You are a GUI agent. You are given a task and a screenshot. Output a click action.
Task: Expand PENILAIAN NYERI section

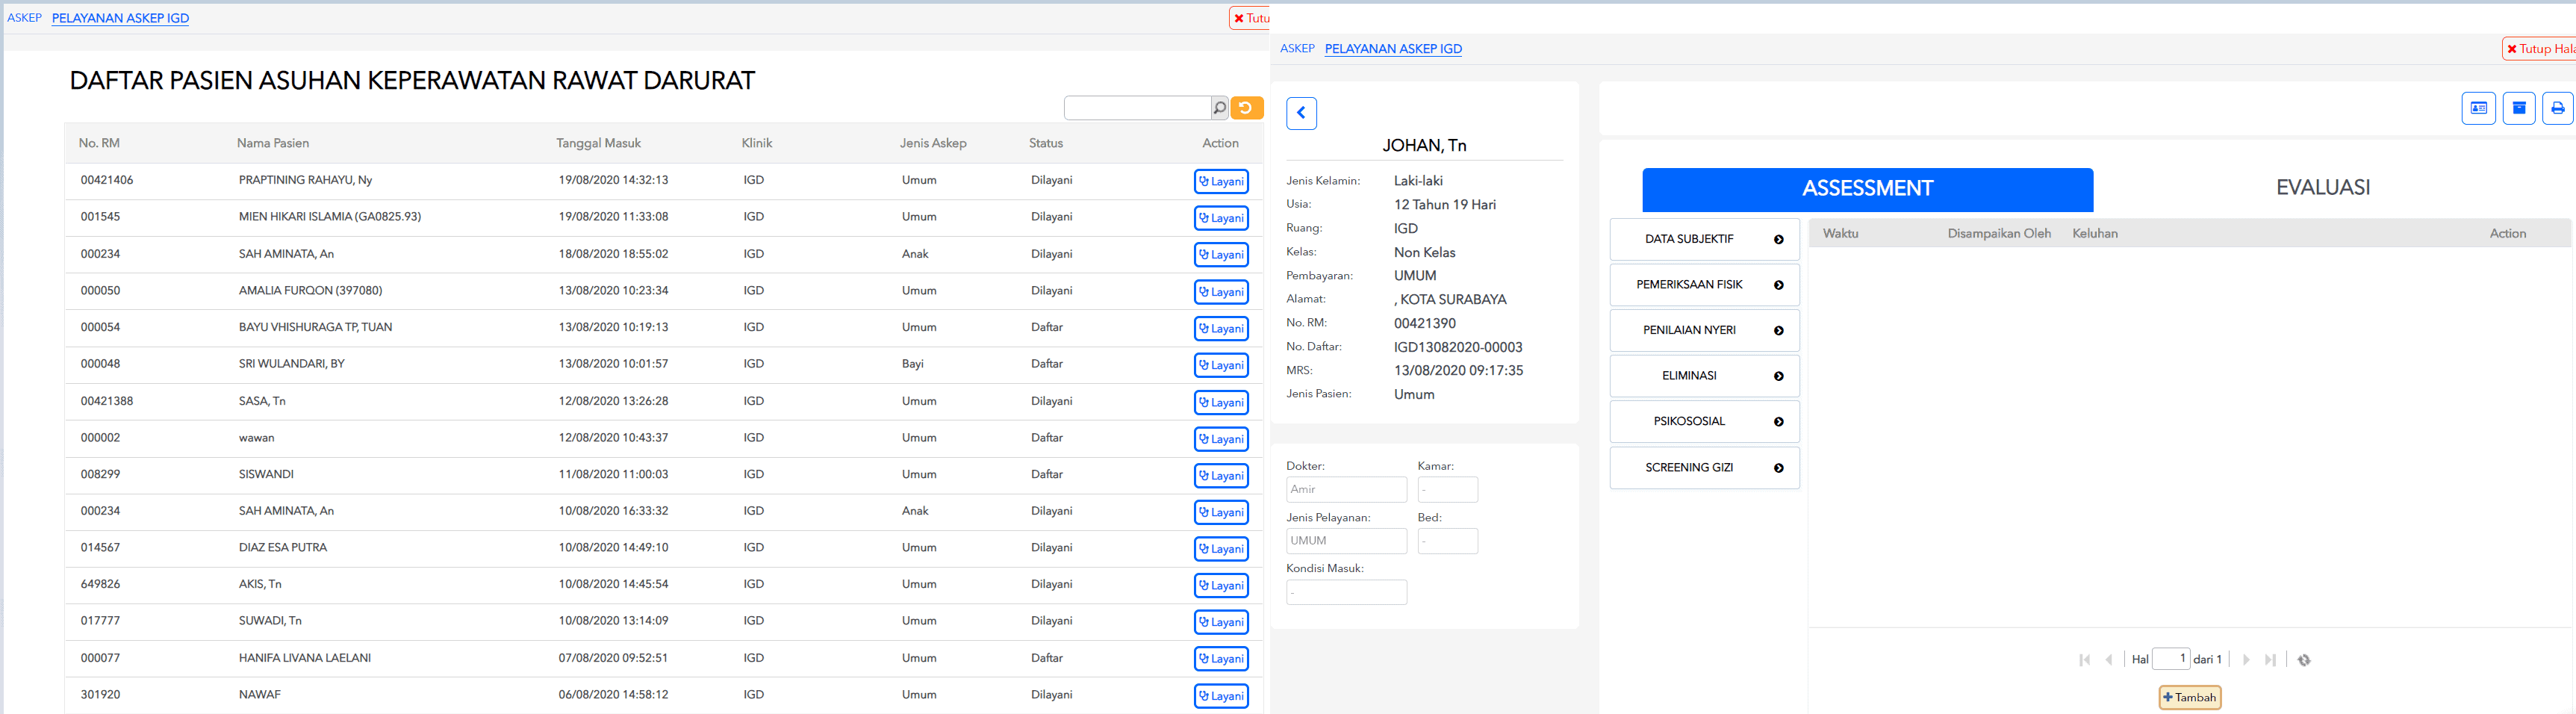[1704, 330]
